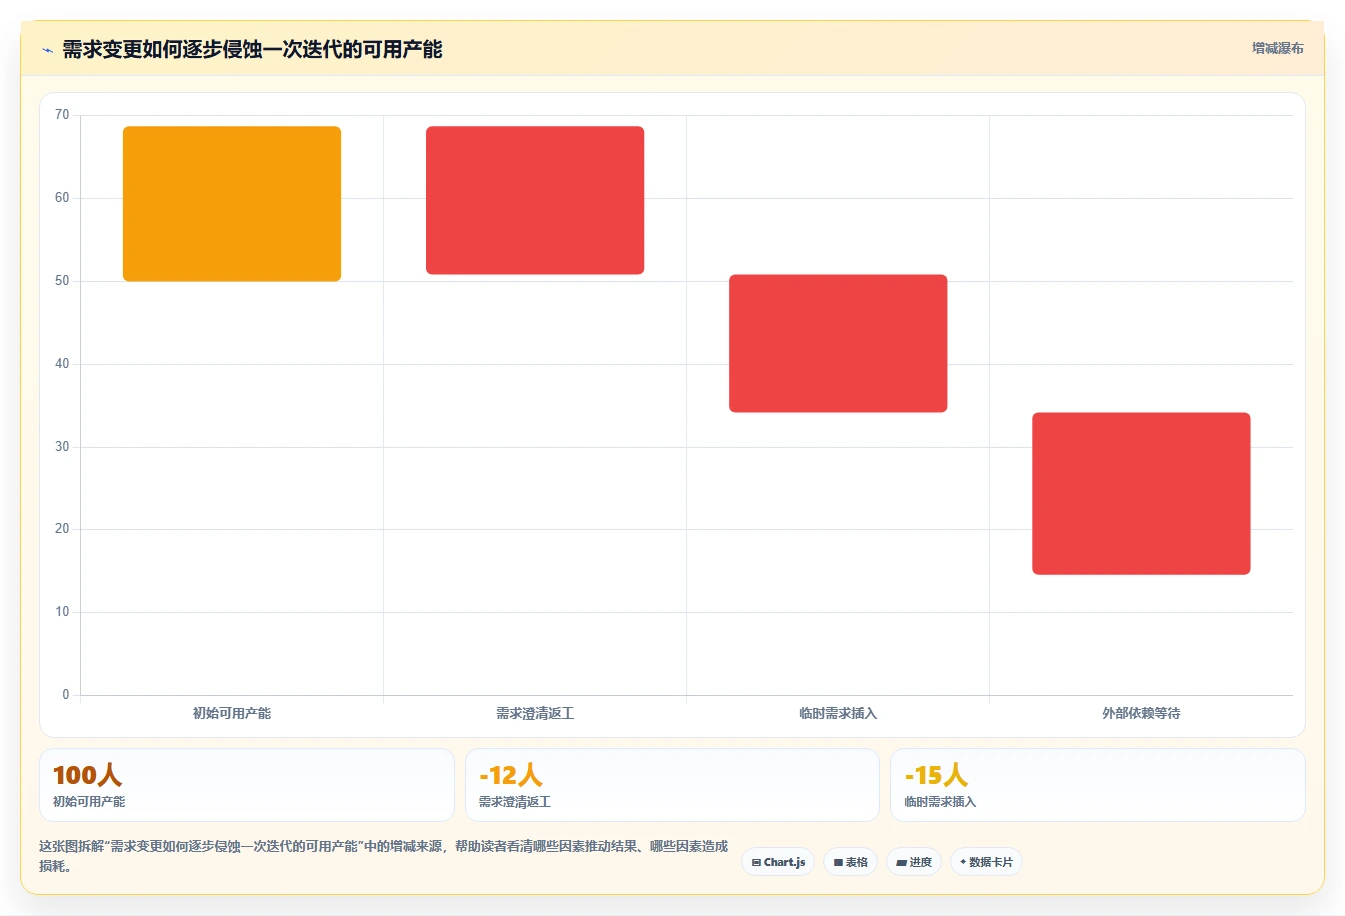Click the x-axis label 需求澄清返工
Image resolution: width=1345 pixels, height=916 pixels.
(x=535, y=713)
